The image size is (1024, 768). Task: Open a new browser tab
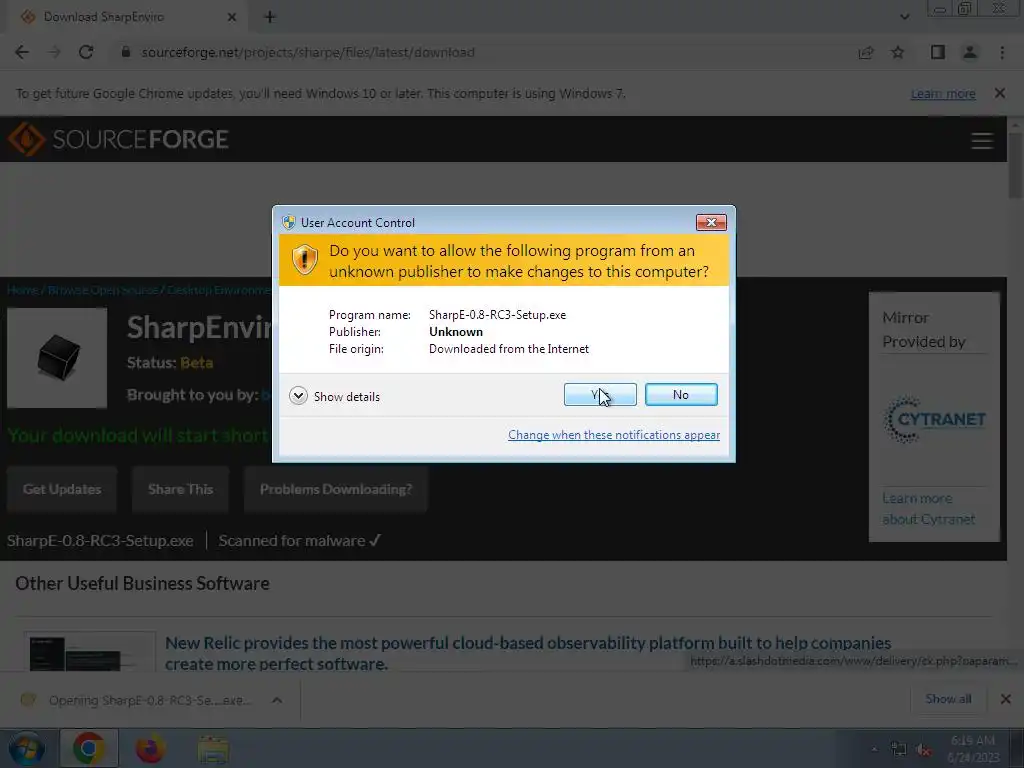[270, 17]
